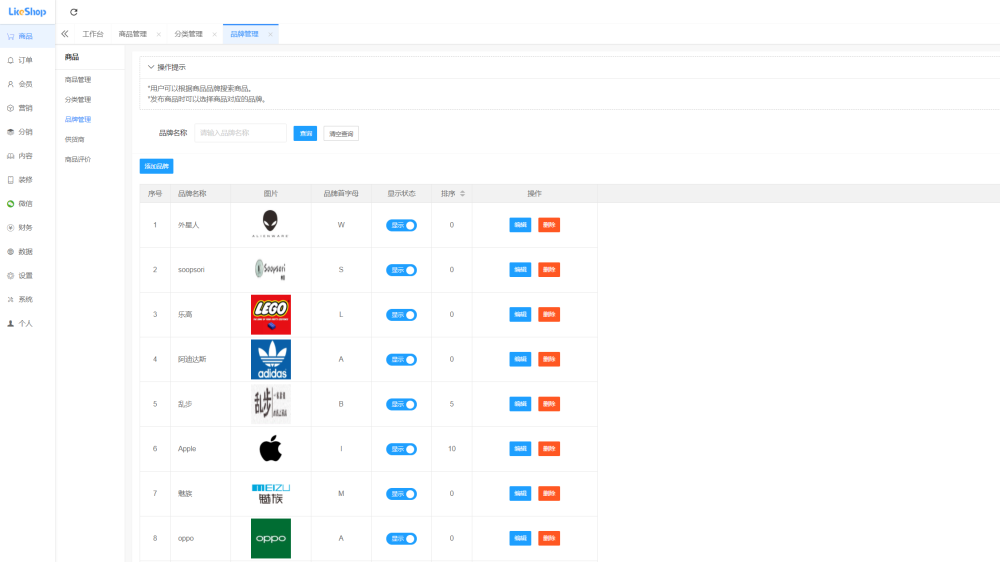The image size is (1000, 562).
Task: Click the Meizu brand image
Action: click(x=270, y=494)
